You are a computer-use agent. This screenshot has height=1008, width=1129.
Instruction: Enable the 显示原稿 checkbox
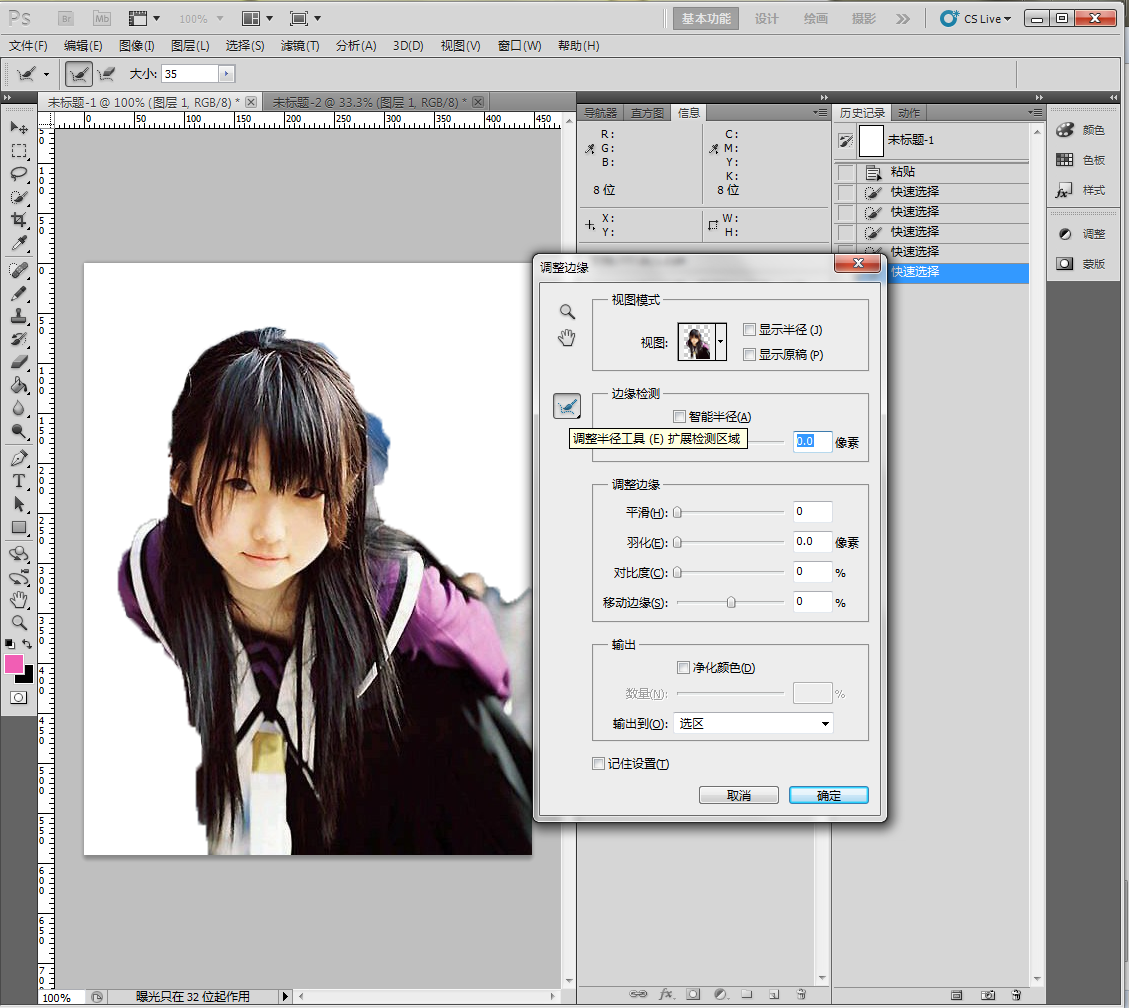click(750, 354)
